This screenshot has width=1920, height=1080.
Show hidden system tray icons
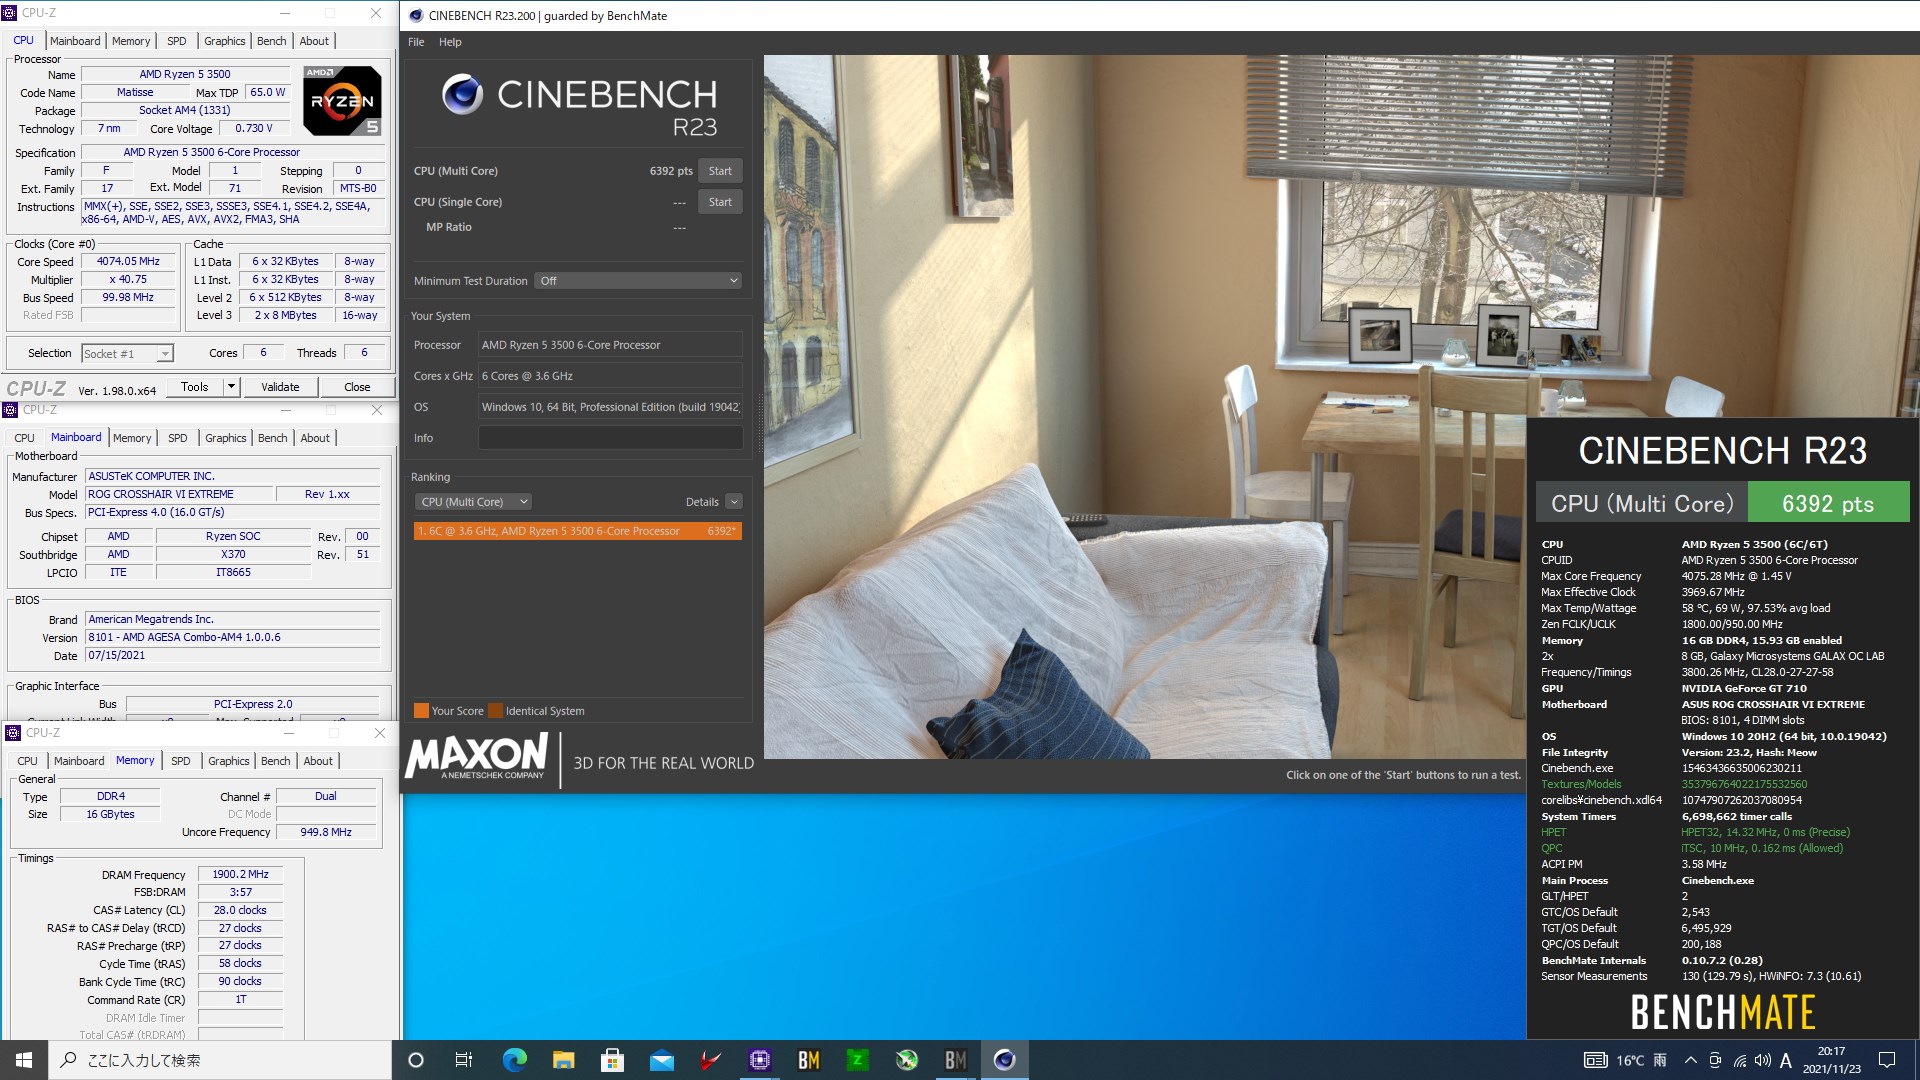pos(1690,1060)
